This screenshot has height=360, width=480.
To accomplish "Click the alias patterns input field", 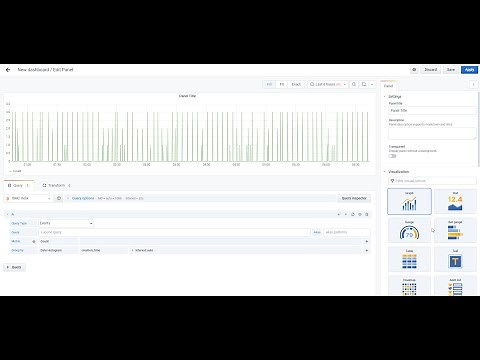I will click(x=347, y=232).
